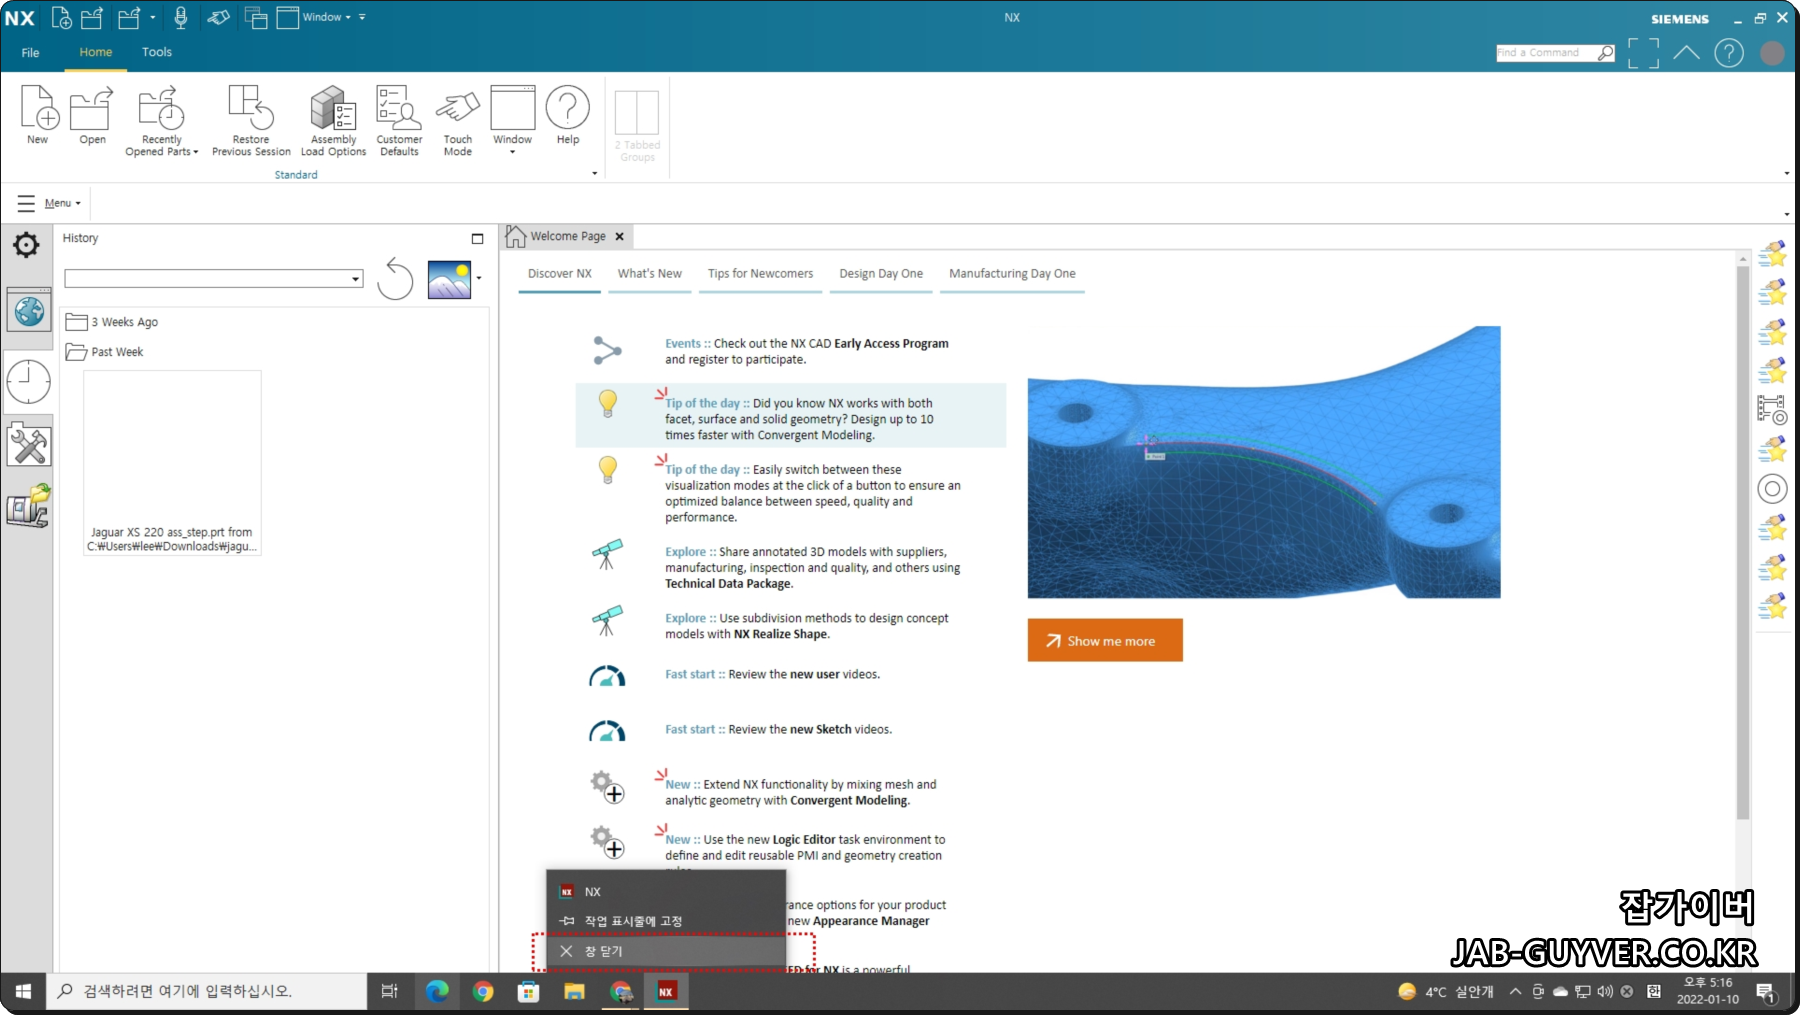This screenshot has height=1015, width=1800.
Task: Select Tips for Newcomers tab
Action: [760, 274]
